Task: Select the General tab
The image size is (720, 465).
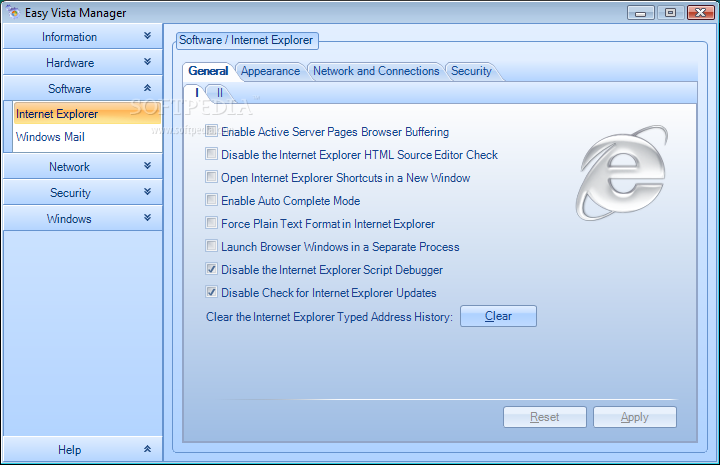Action: pyautogui.click(x=208, y=71)
